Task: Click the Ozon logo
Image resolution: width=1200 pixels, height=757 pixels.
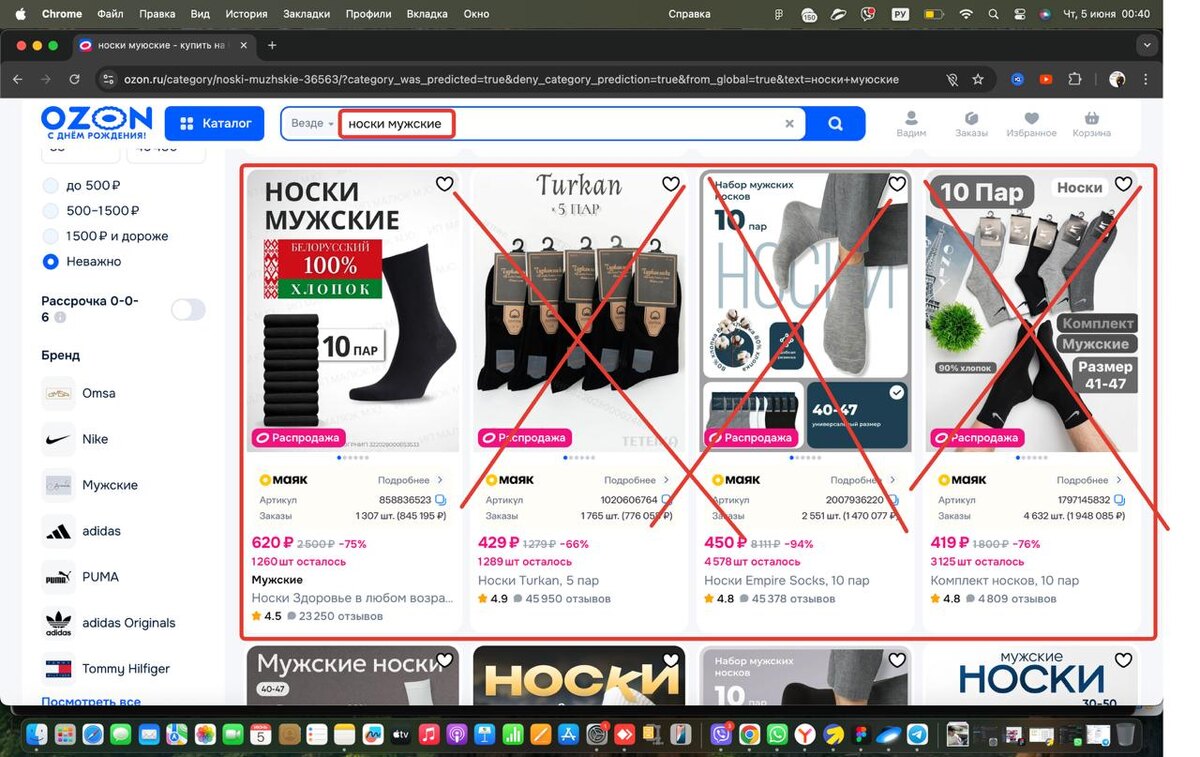Action: click(96, 122)
